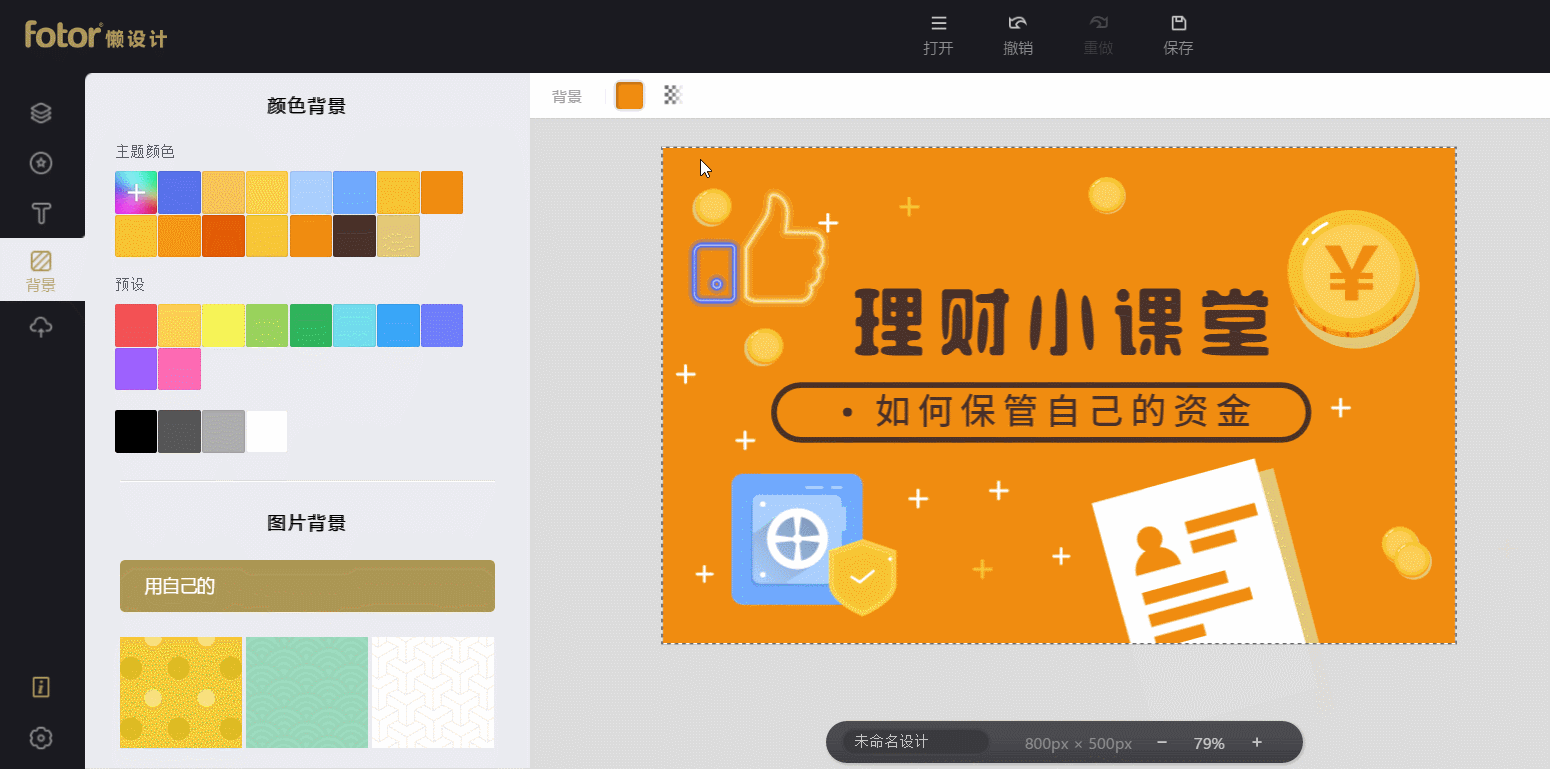Click the 用自己的 upload image button
Screen dimensions: 1550x769
[307, 586]
